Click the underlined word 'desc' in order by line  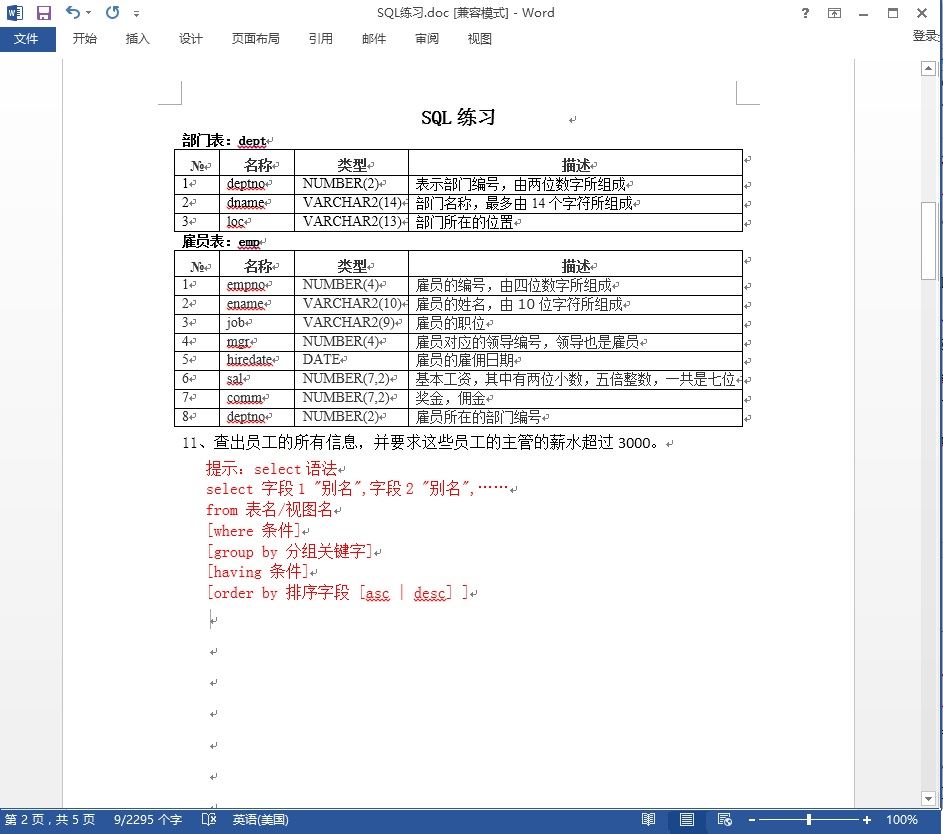(x=429, y=593)
